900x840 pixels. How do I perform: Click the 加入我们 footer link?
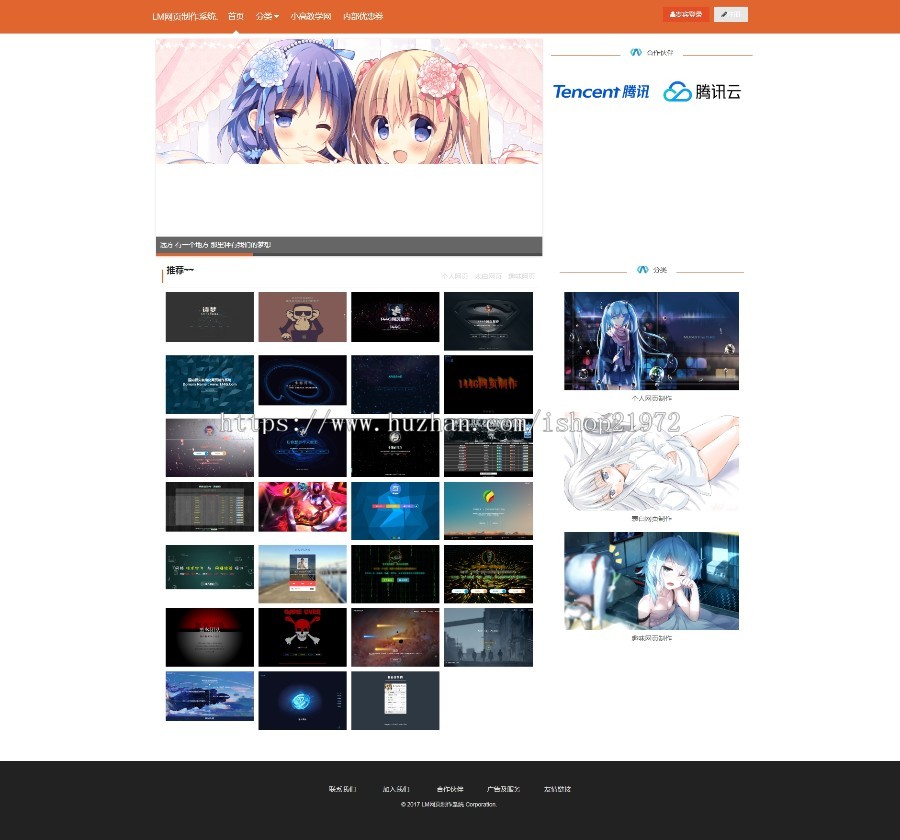pyautogui.click(x=396, y=789)
